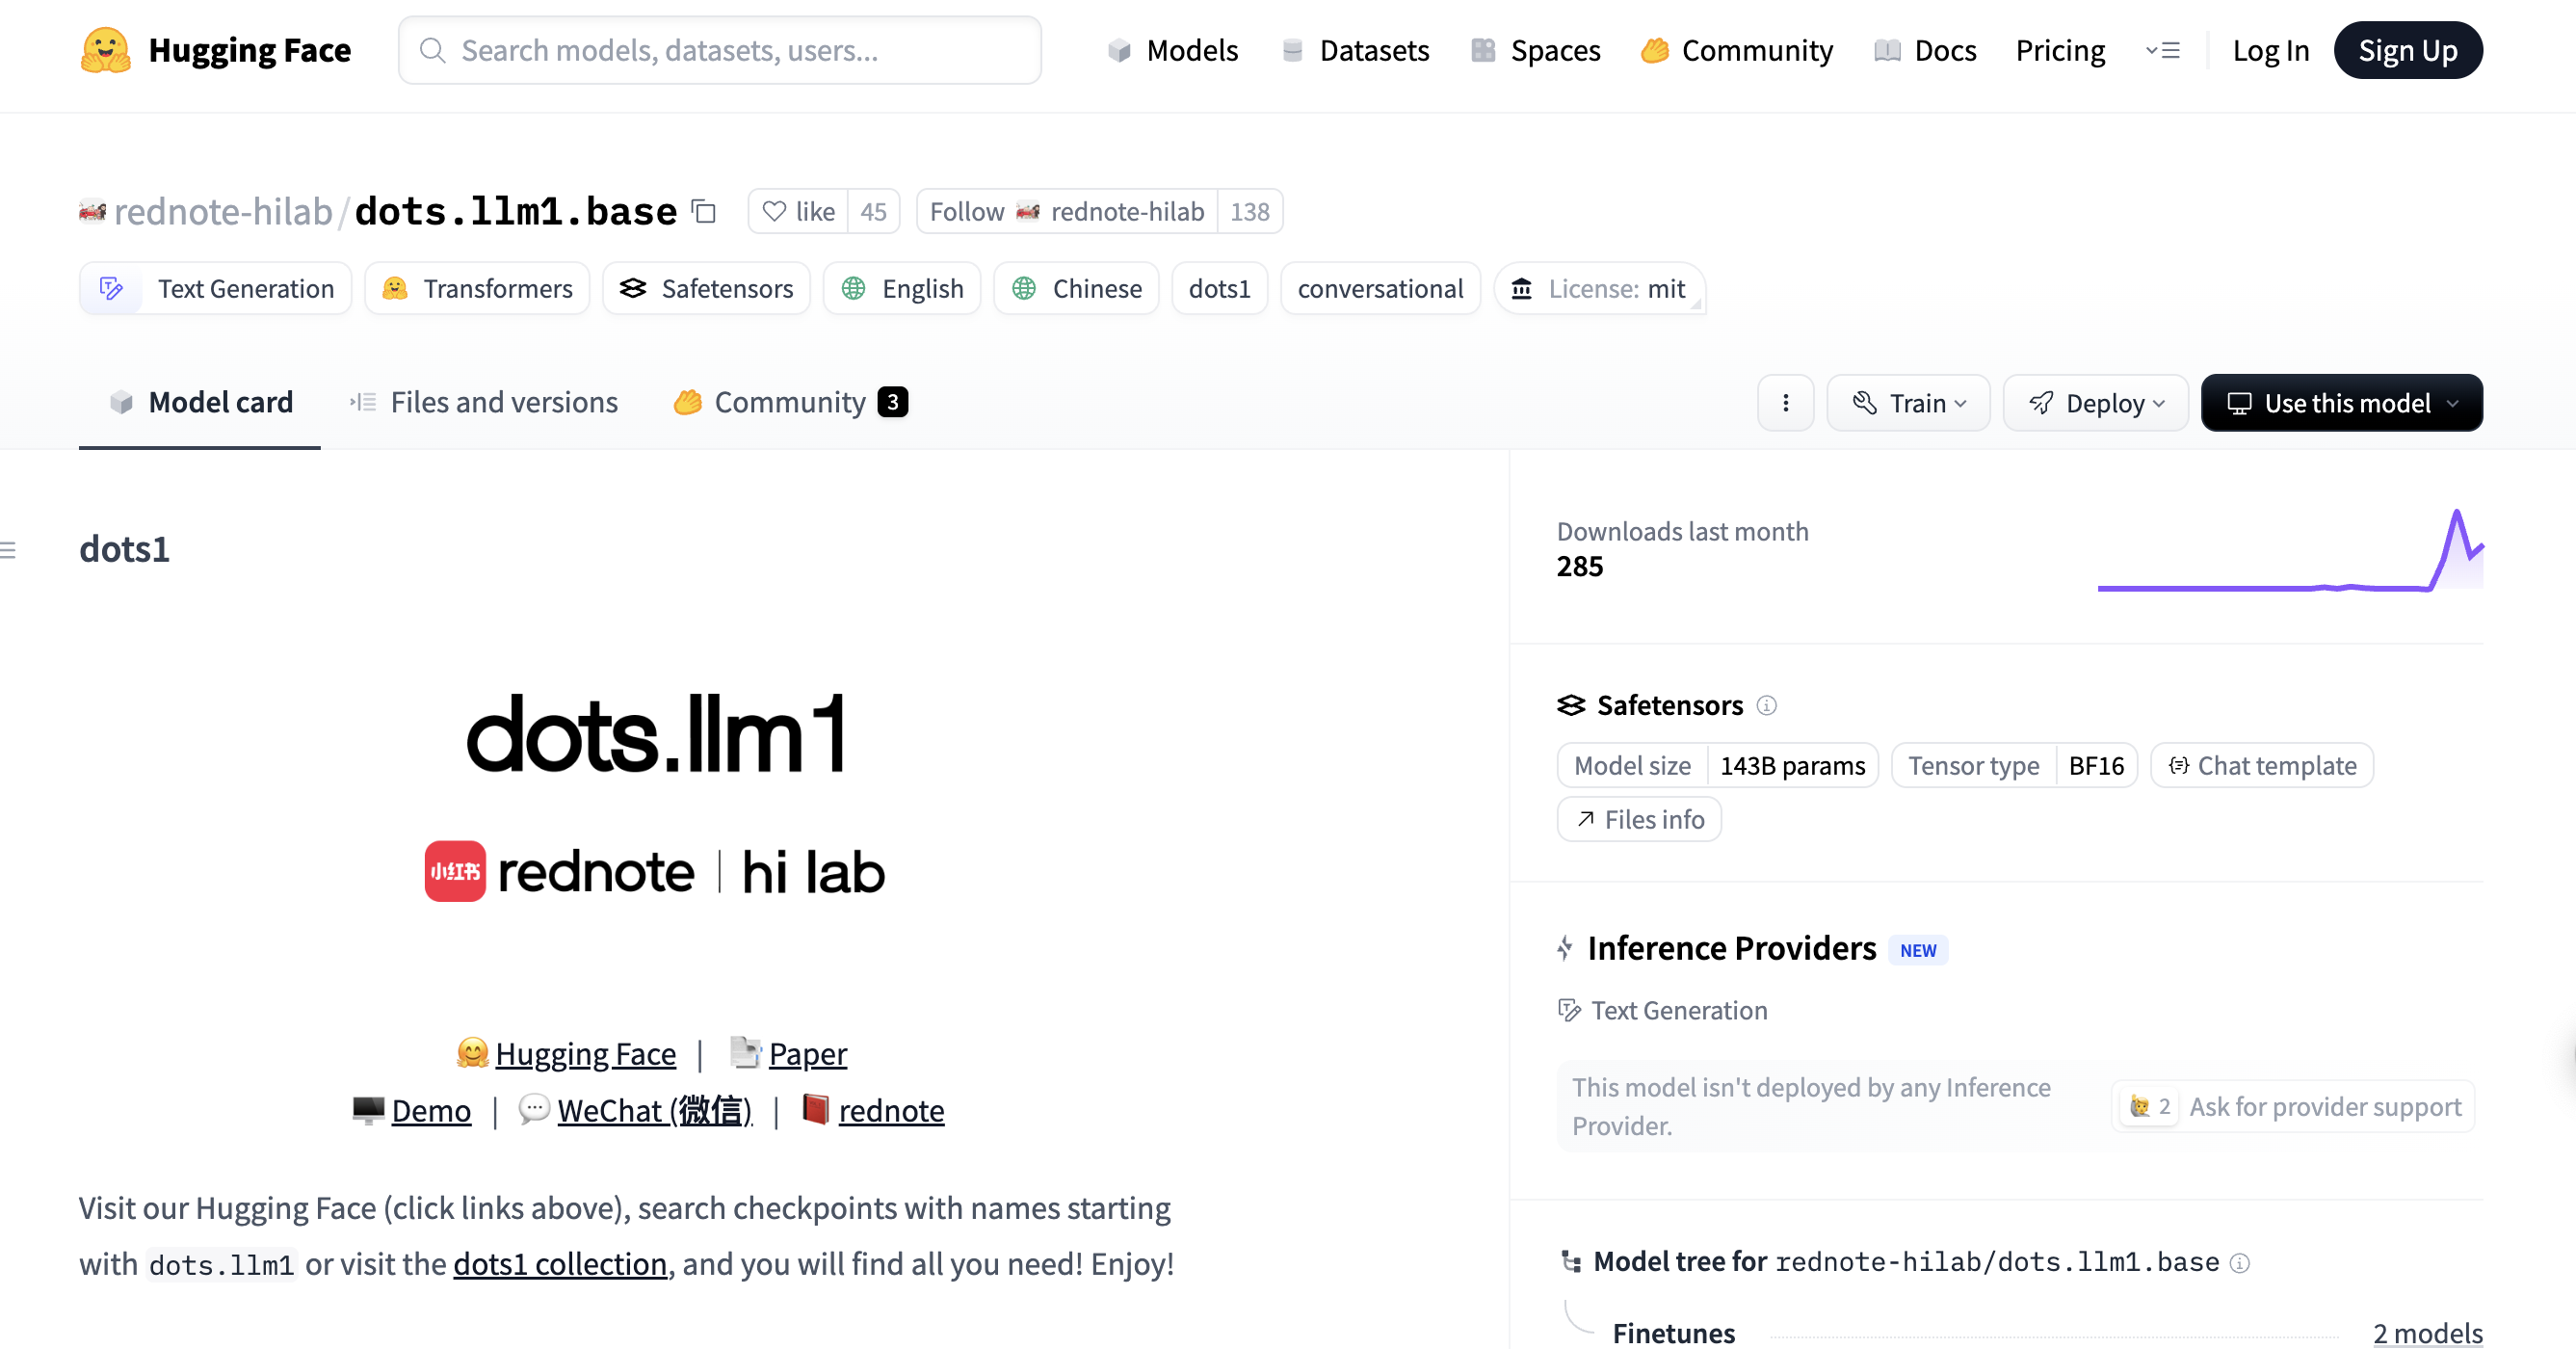Click the Hugging Face logo emoji
The height and width of the screenshot is (1349, 2576).
(x=105, y=50)
